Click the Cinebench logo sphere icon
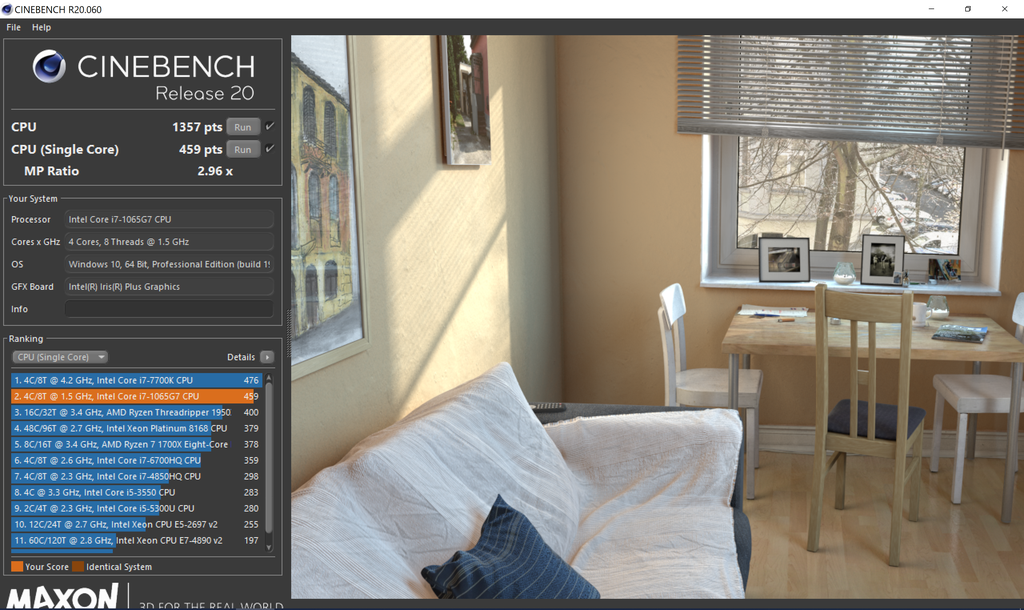The height and width of the screenshot is (610, 1024). [49, 66]
